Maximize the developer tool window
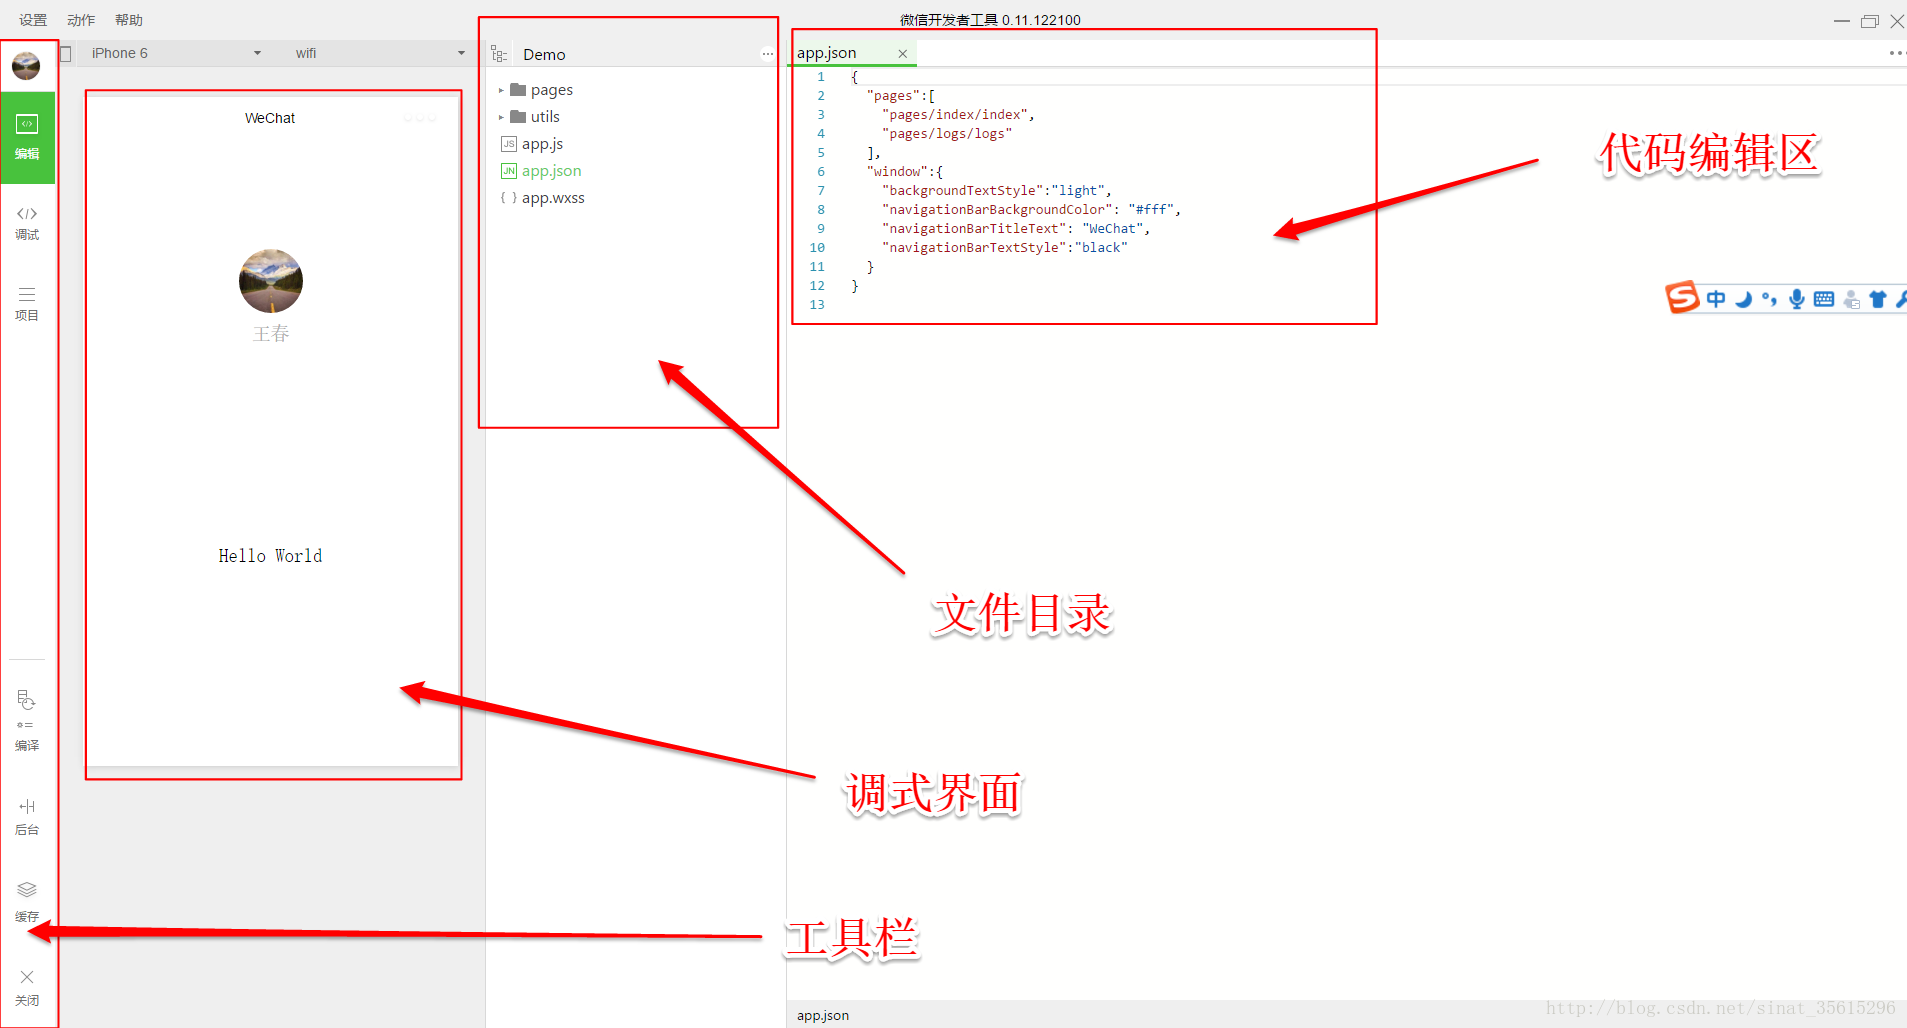 1870,21
